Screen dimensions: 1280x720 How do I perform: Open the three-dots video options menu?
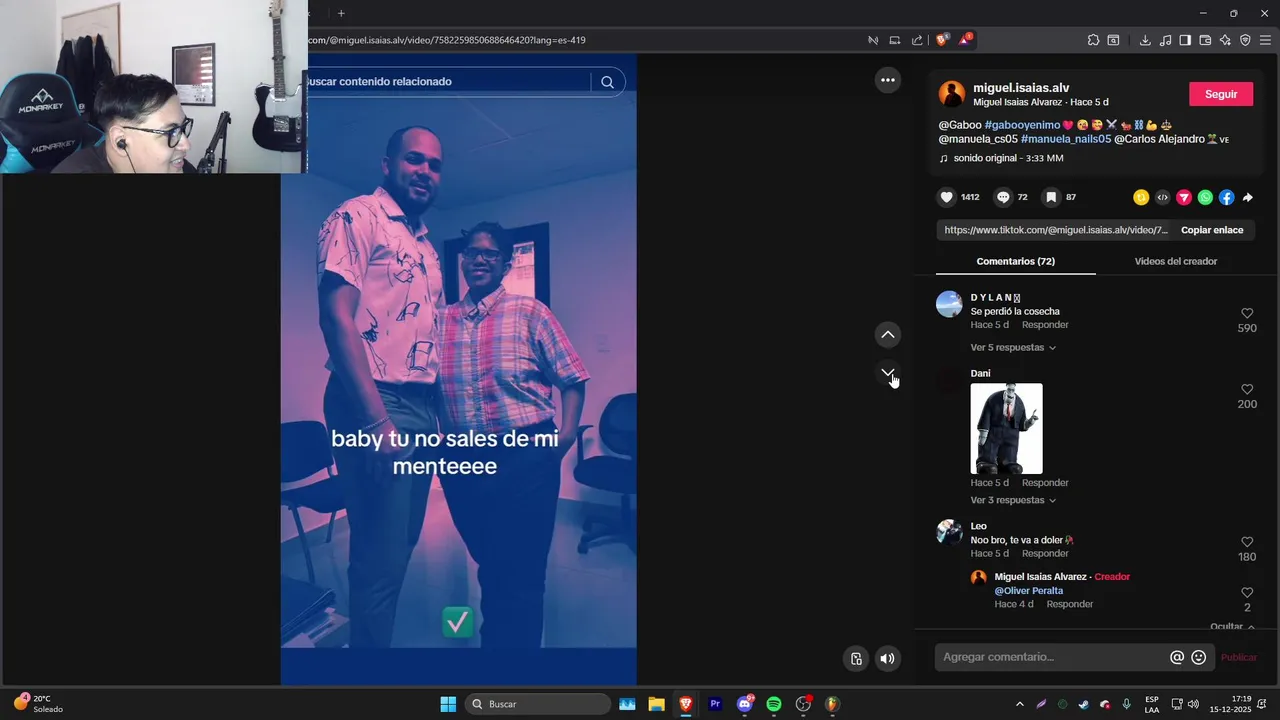coord(887,80)
